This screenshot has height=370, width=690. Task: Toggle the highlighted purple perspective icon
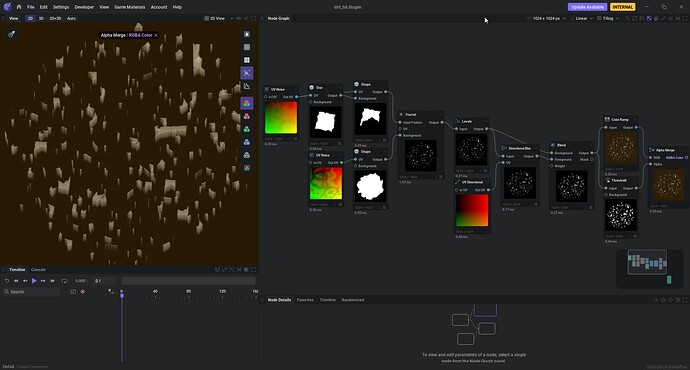coord(247,73)
